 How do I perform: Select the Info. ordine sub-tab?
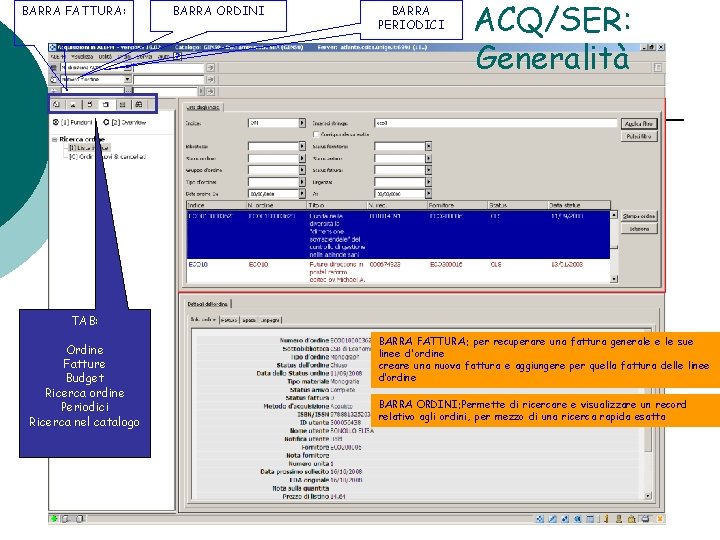pyautogui.click(x=203, y=320)
